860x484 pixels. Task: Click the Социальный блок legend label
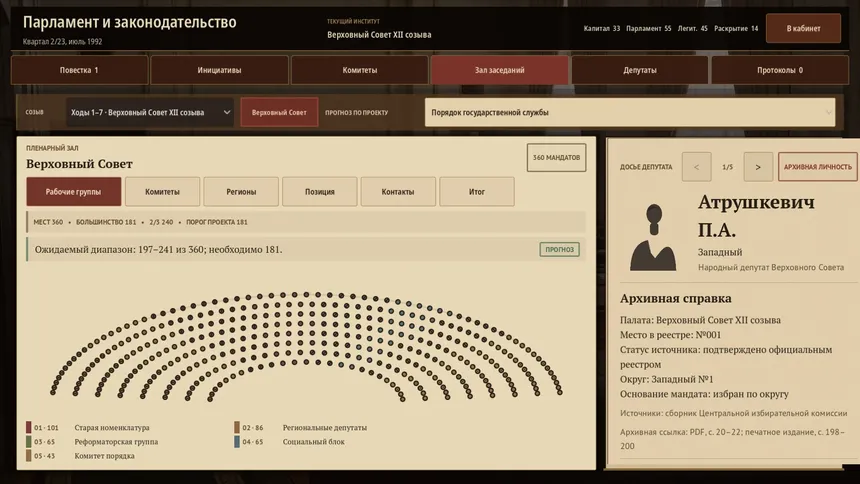(x=314, y=442)
